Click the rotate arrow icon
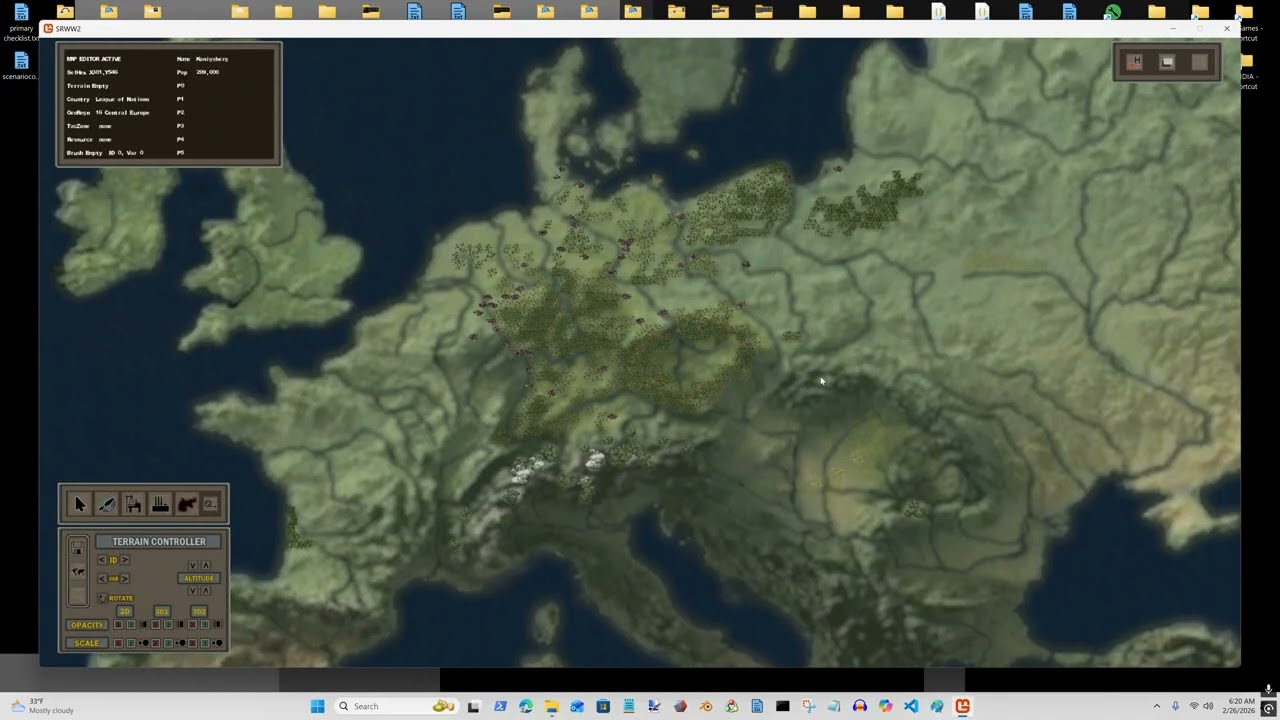The width and height of the screenshot is (1280, 720). tap(102, 598)
